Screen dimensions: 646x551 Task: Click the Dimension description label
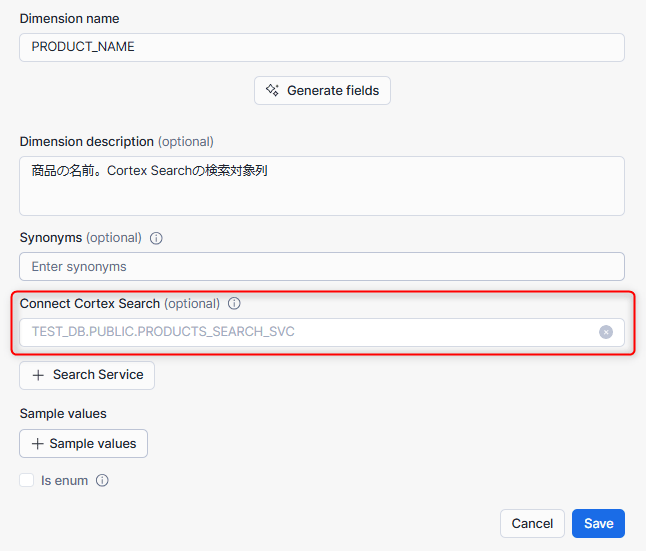tap(87, 141)
